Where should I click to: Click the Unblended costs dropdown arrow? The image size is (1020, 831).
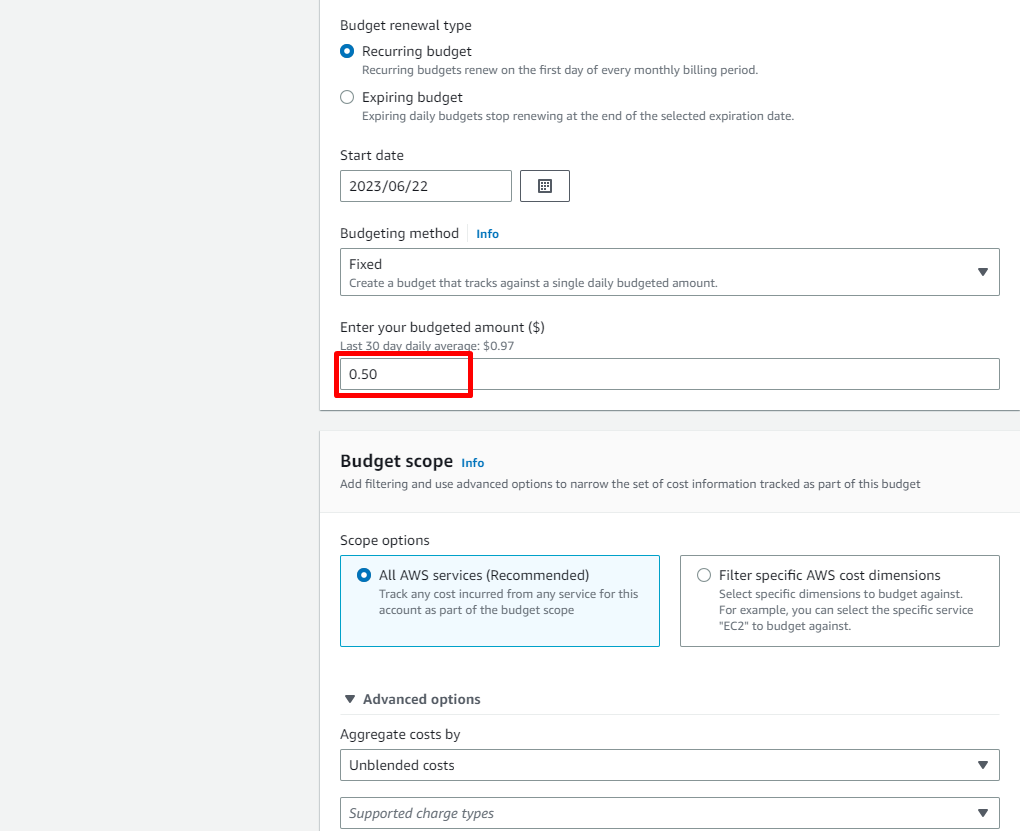[x=982, y=765]
